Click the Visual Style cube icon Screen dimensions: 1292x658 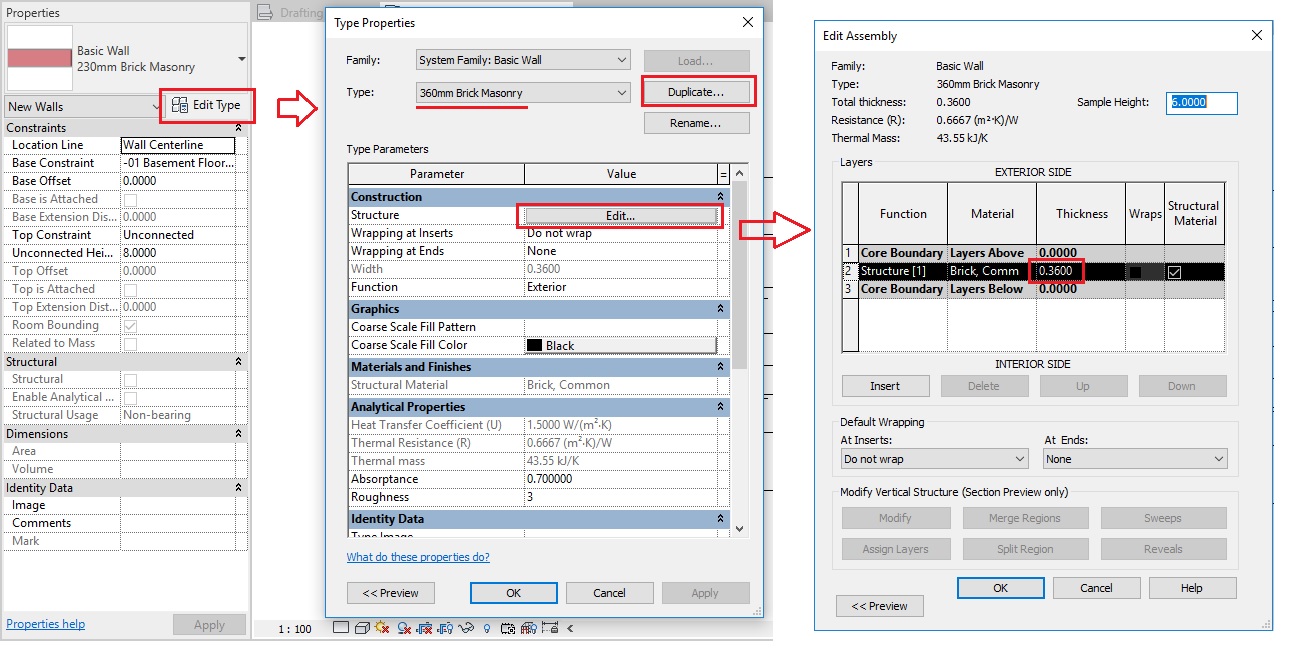(362, 628)
